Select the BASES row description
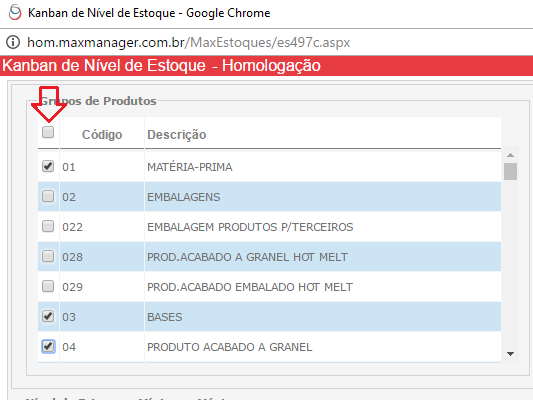Viewport: 533px width, 400px height. (165, 317)
